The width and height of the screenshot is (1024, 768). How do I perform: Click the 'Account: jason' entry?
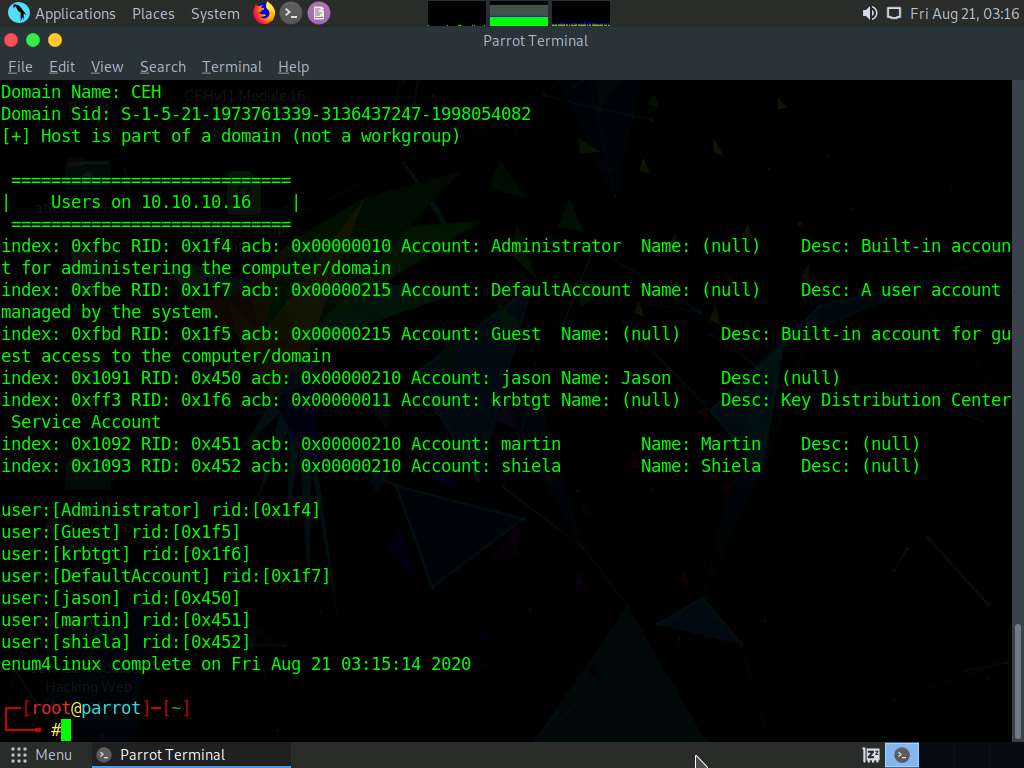pyautogui.click(x=481, y=378)
